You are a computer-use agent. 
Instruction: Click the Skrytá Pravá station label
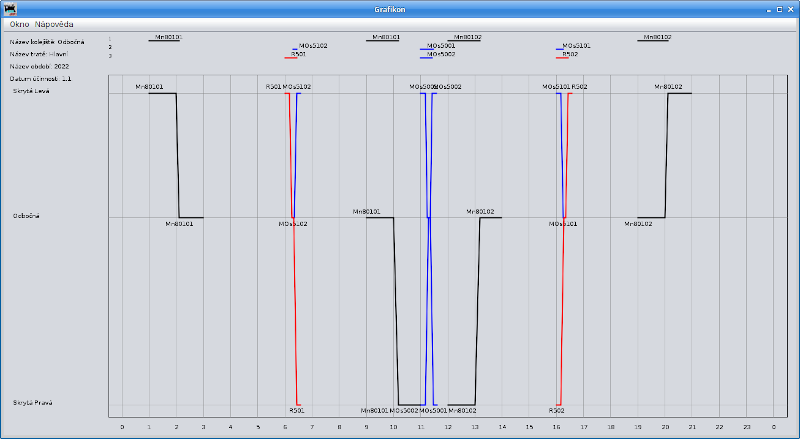[33, 402]
